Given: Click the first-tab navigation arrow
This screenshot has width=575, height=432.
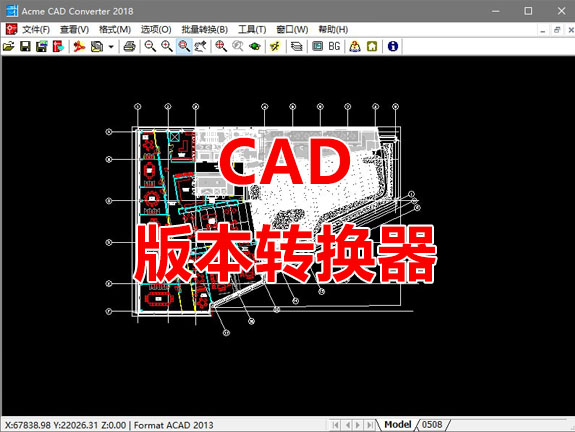Looking at the screenshot, I should click(335, 425).
